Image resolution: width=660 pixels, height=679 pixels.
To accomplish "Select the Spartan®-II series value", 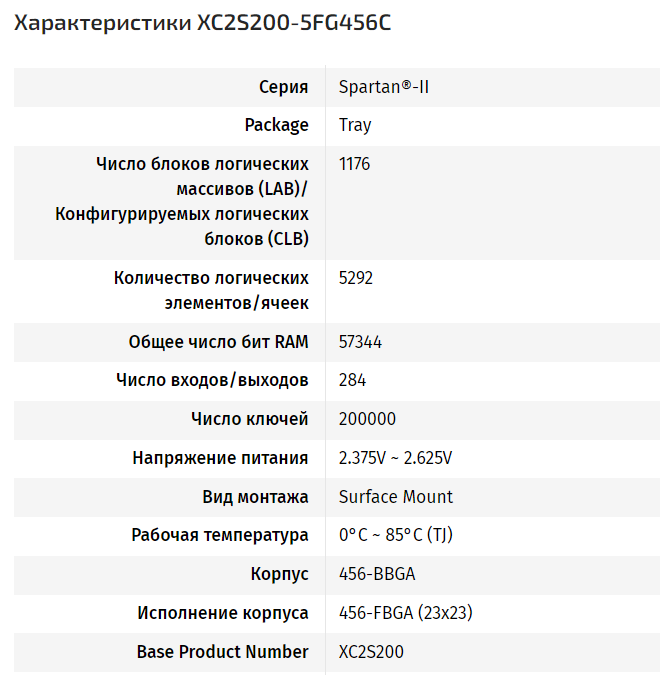I will [384, 87].
